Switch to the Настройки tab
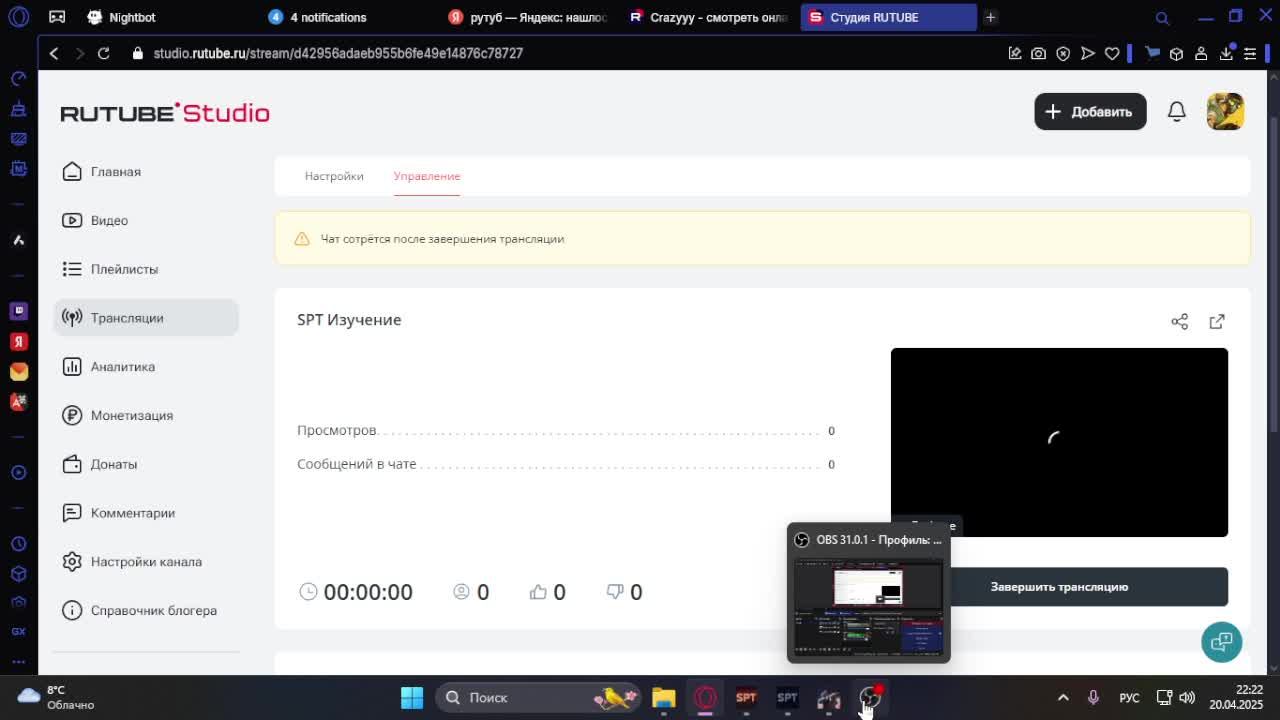This screenshot has height=720, width=1280. click(x=334, y=176)
